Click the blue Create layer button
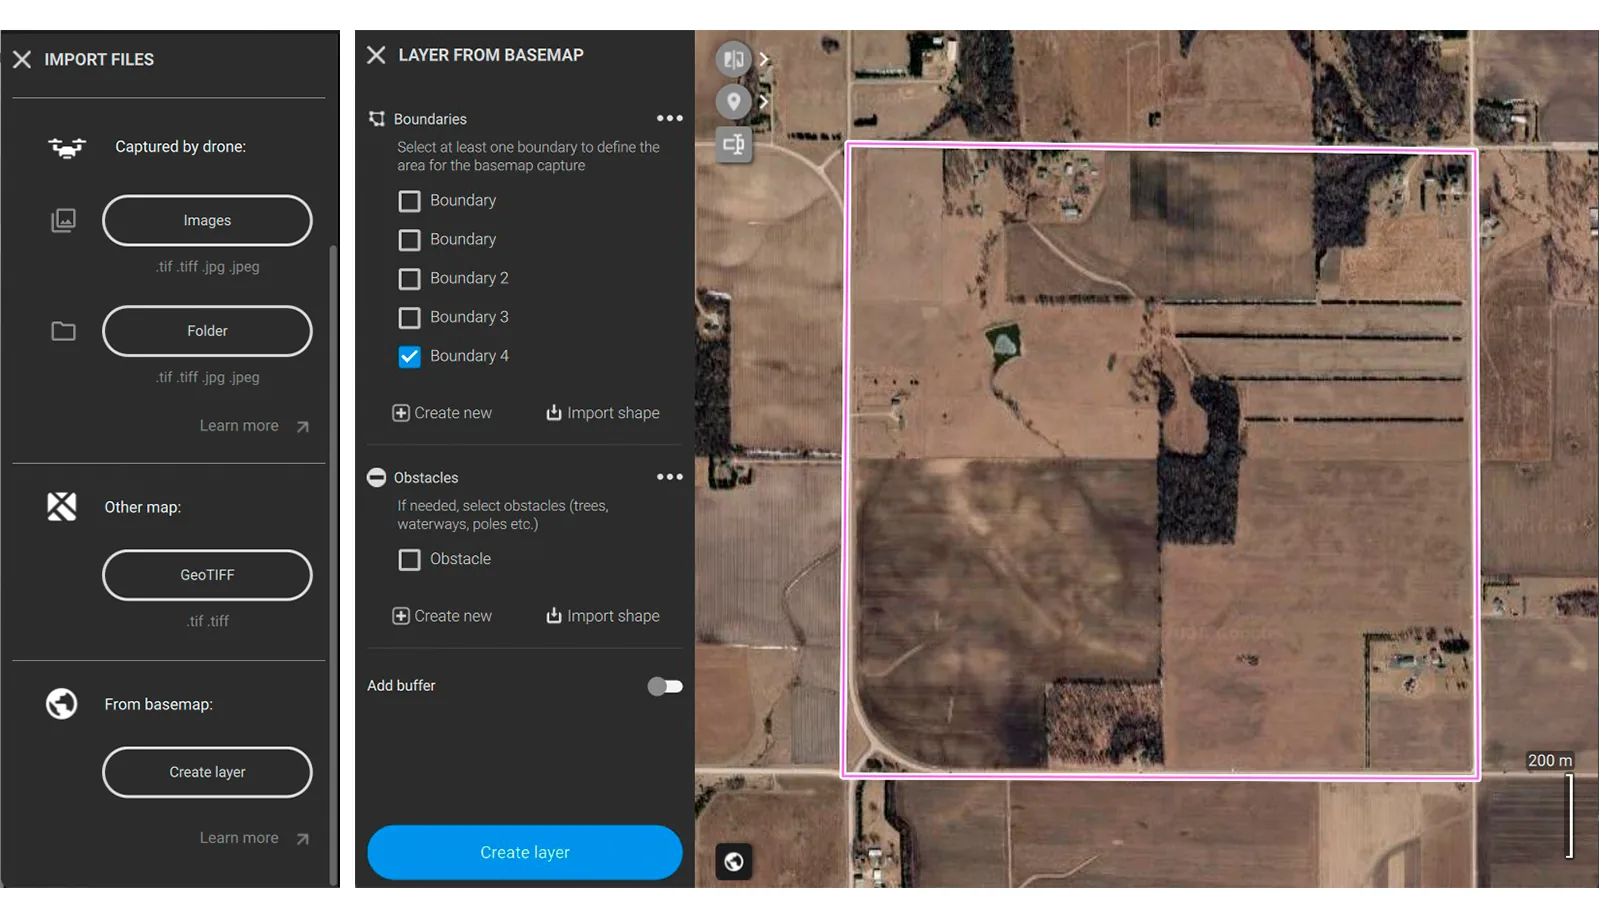 click(525, 852)
